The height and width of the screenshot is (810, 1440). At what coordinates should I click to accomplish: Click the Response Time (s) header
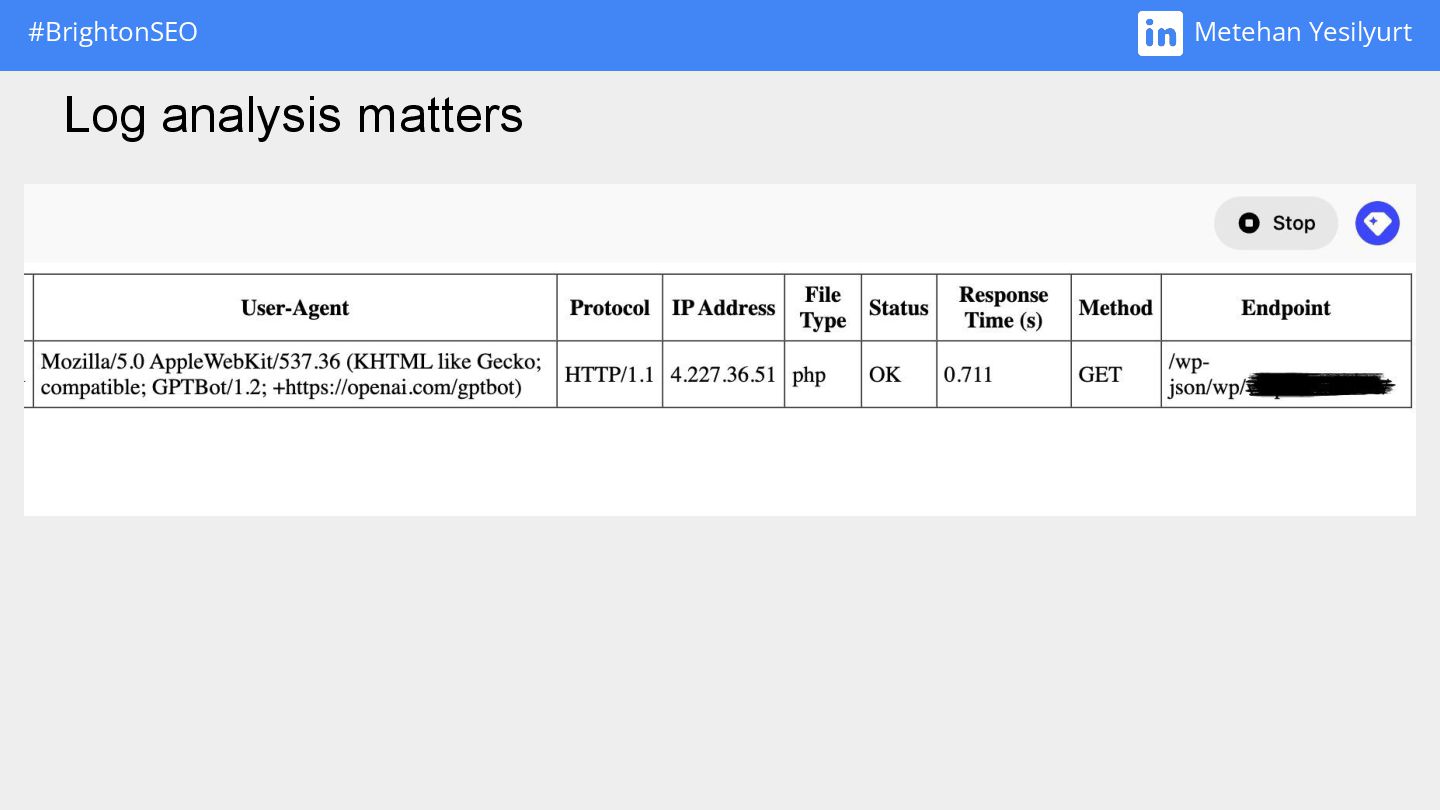point(1004,308)
